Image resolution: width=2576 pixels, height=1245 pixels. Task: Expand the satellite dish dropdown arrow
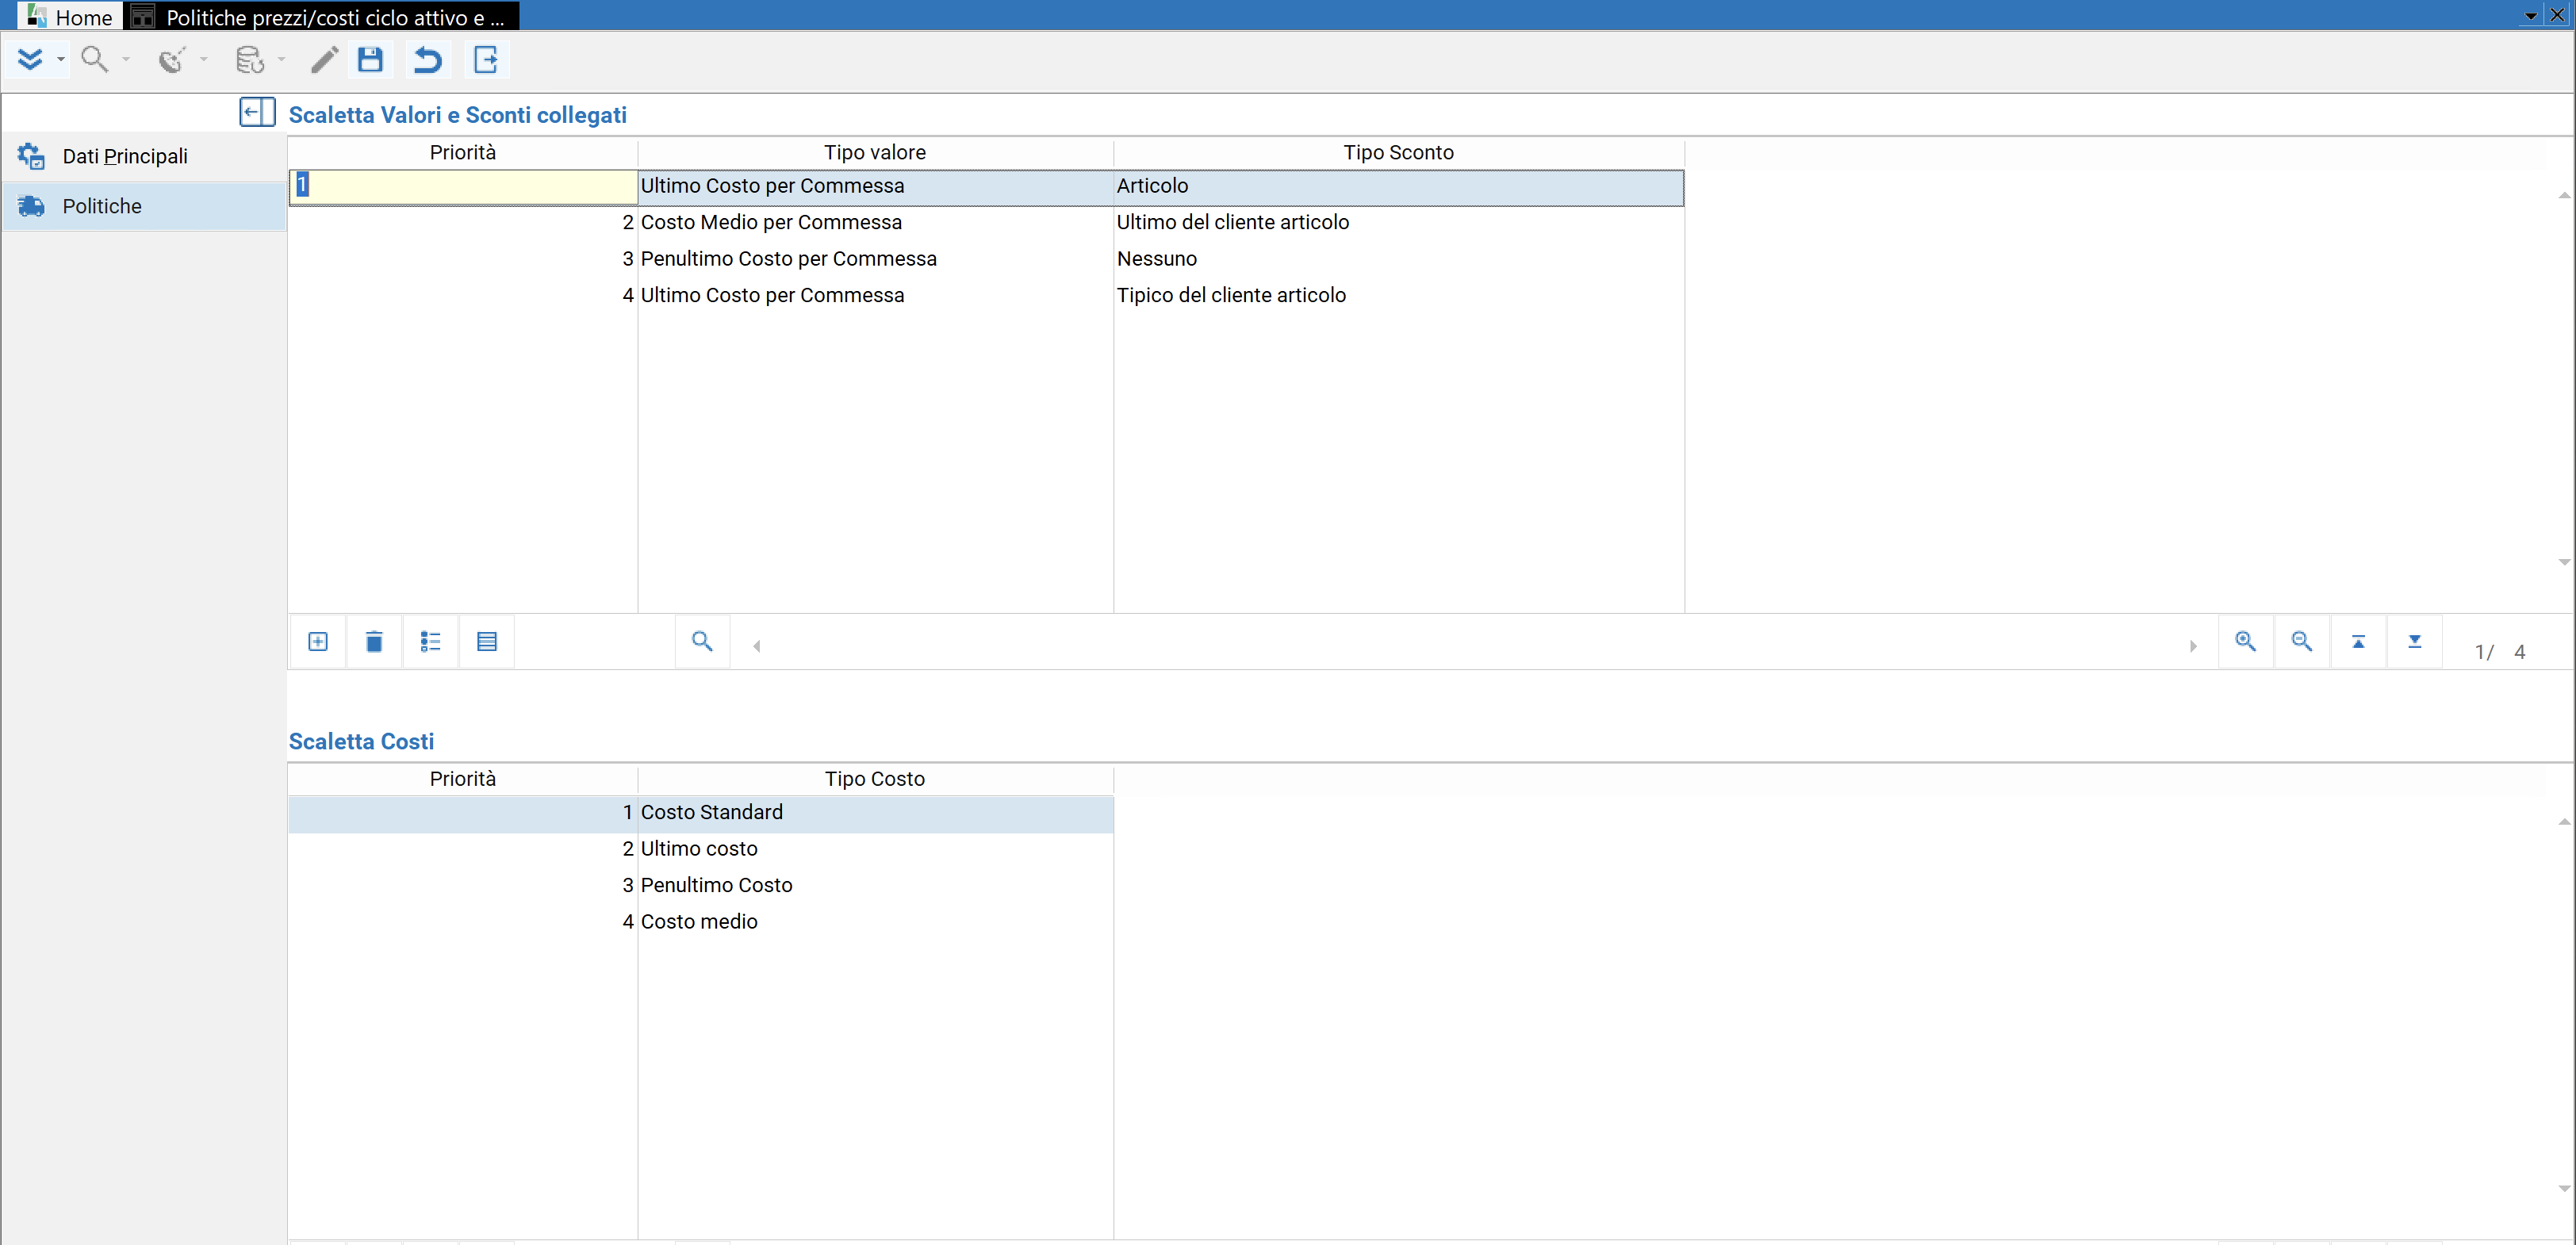(x=204, y=60)
